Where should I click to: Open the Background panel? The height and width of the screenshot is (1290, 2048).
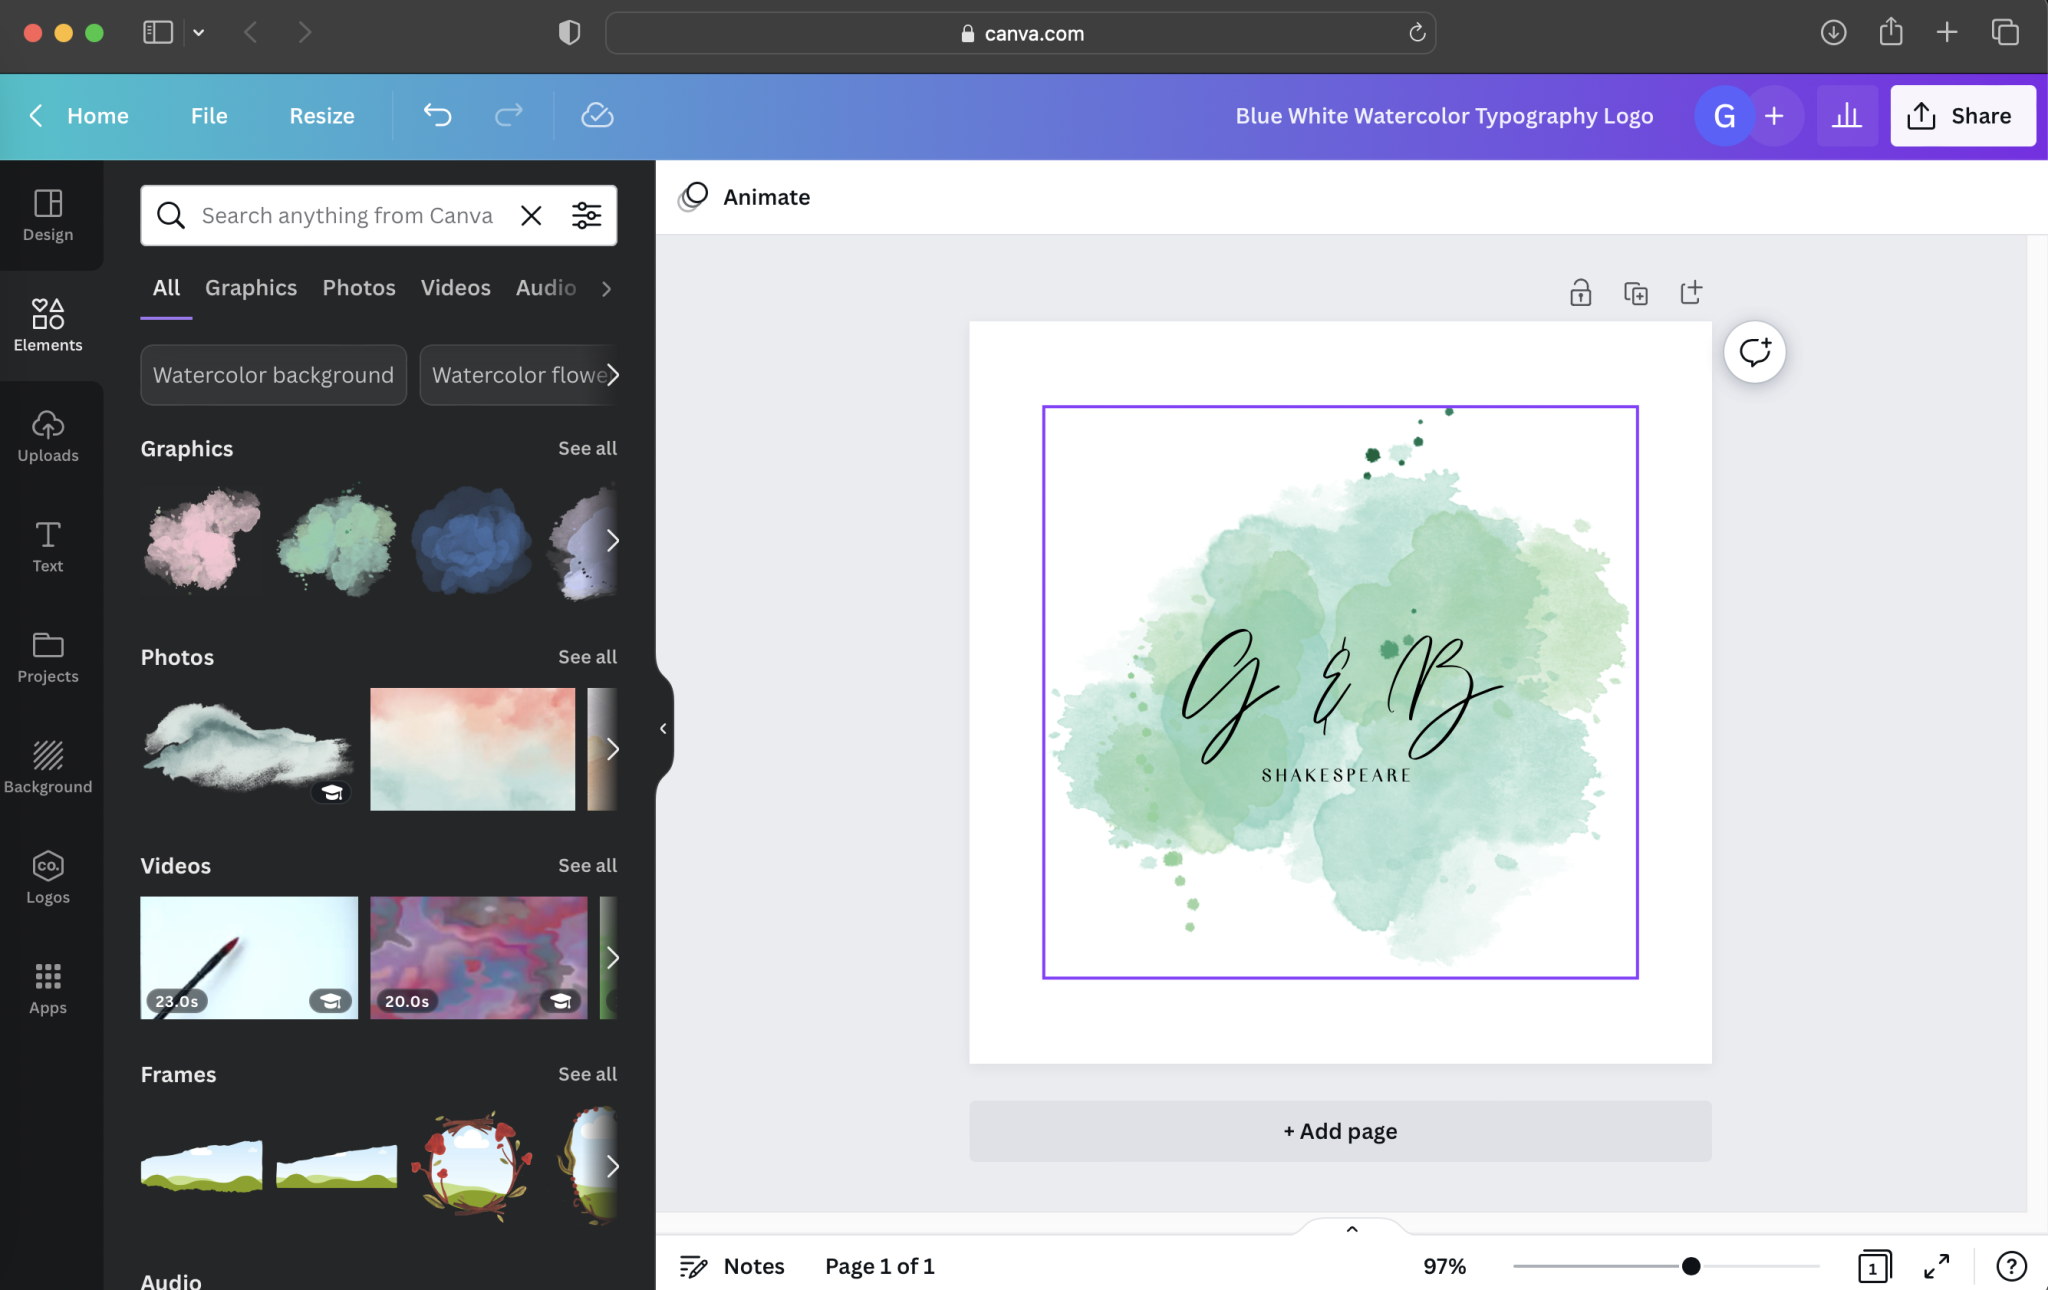click(47, 768)
